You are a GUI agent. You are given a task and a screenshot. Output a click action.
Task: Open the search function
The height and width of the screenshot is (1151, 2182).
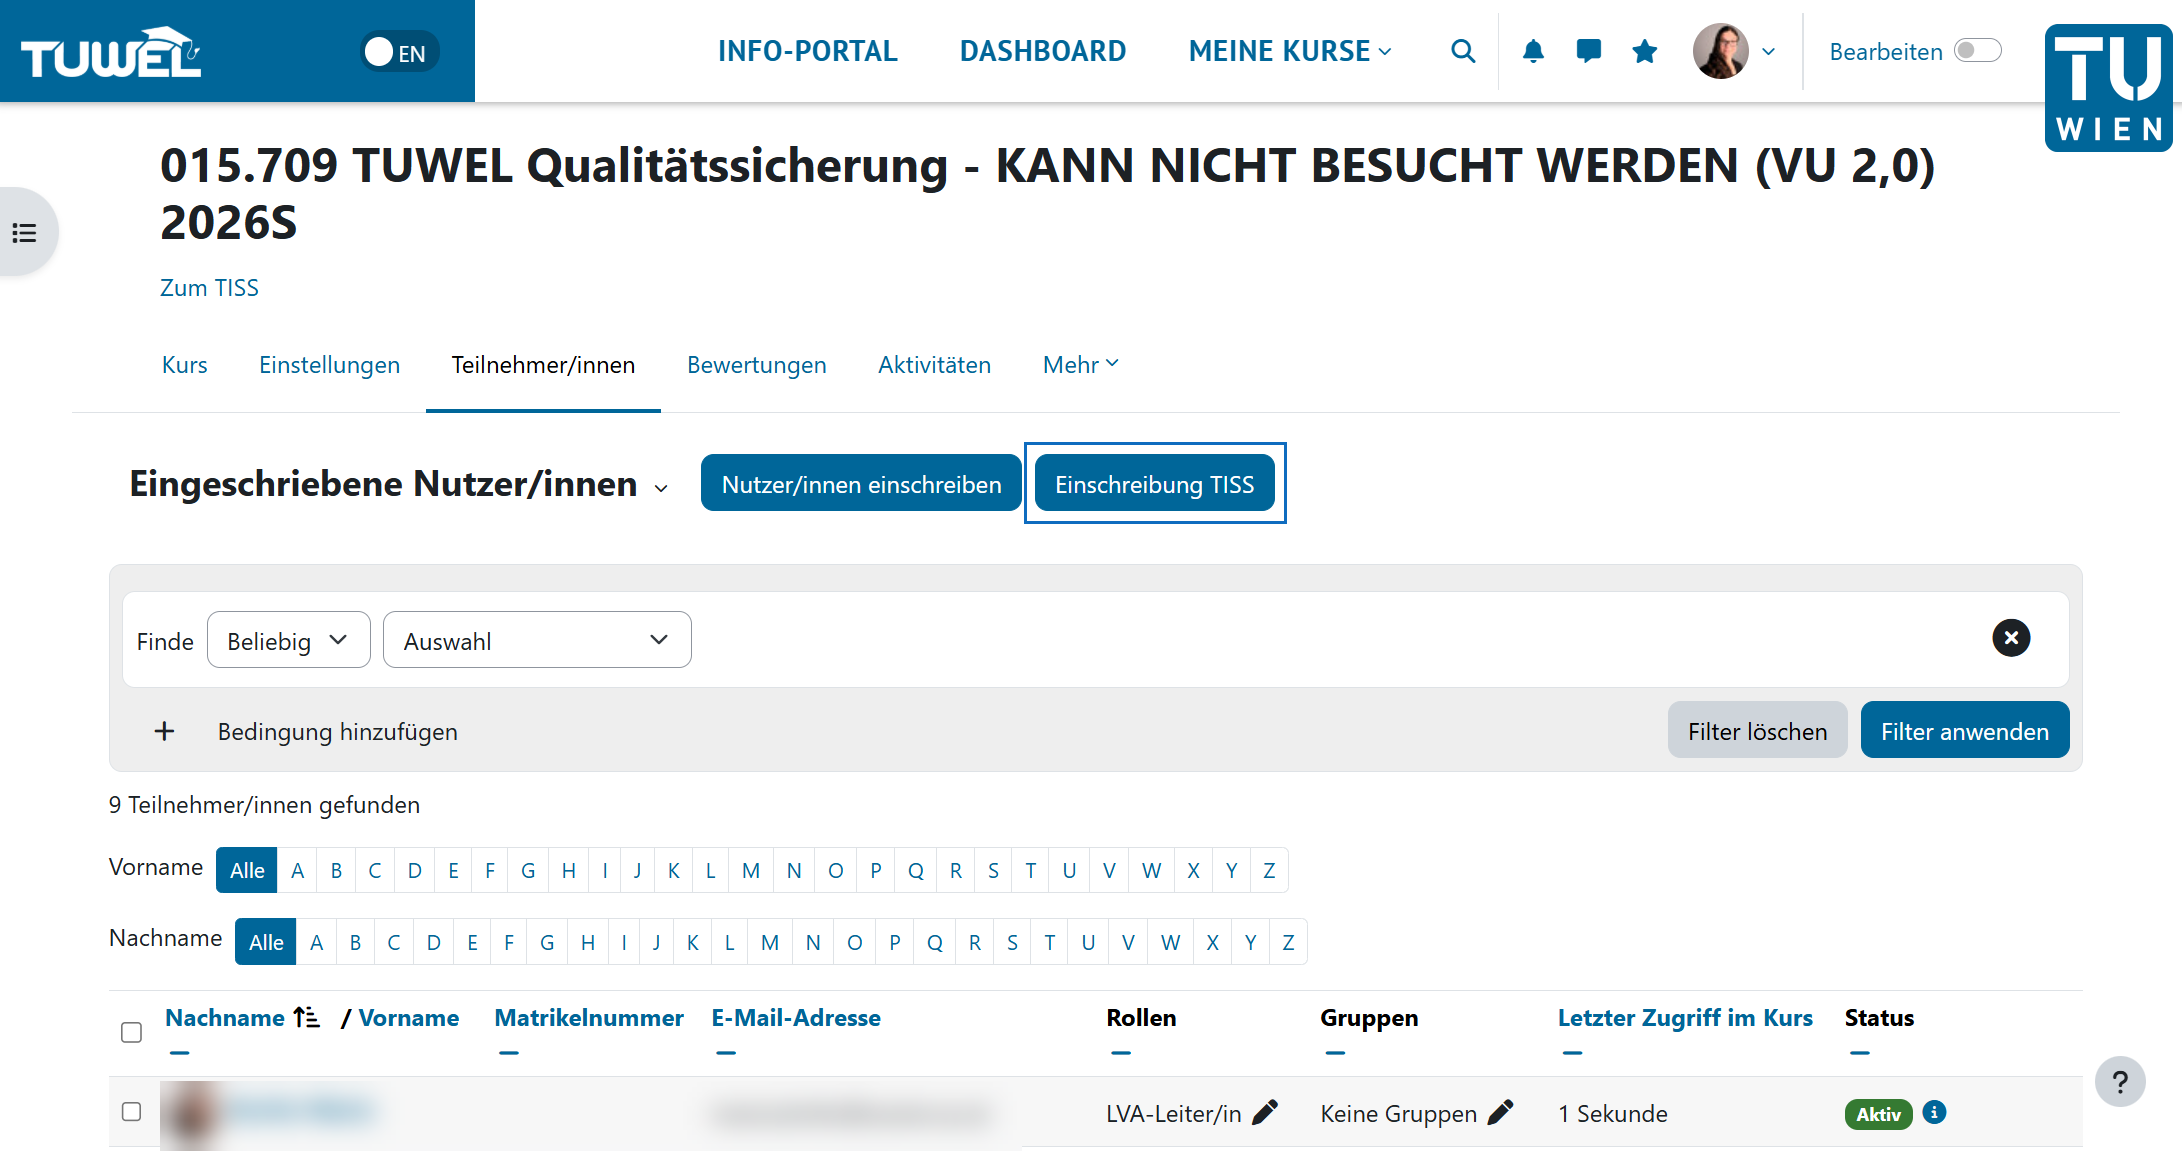[x=1463, y=51]
